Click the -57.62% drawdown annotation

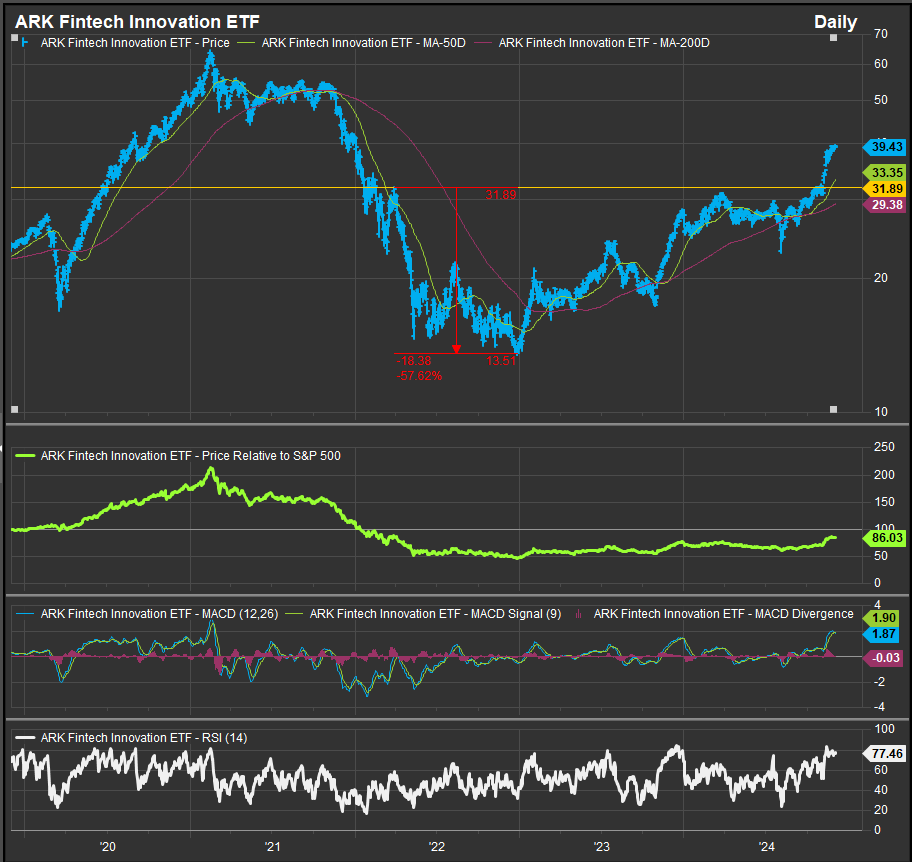pos(419,376)
